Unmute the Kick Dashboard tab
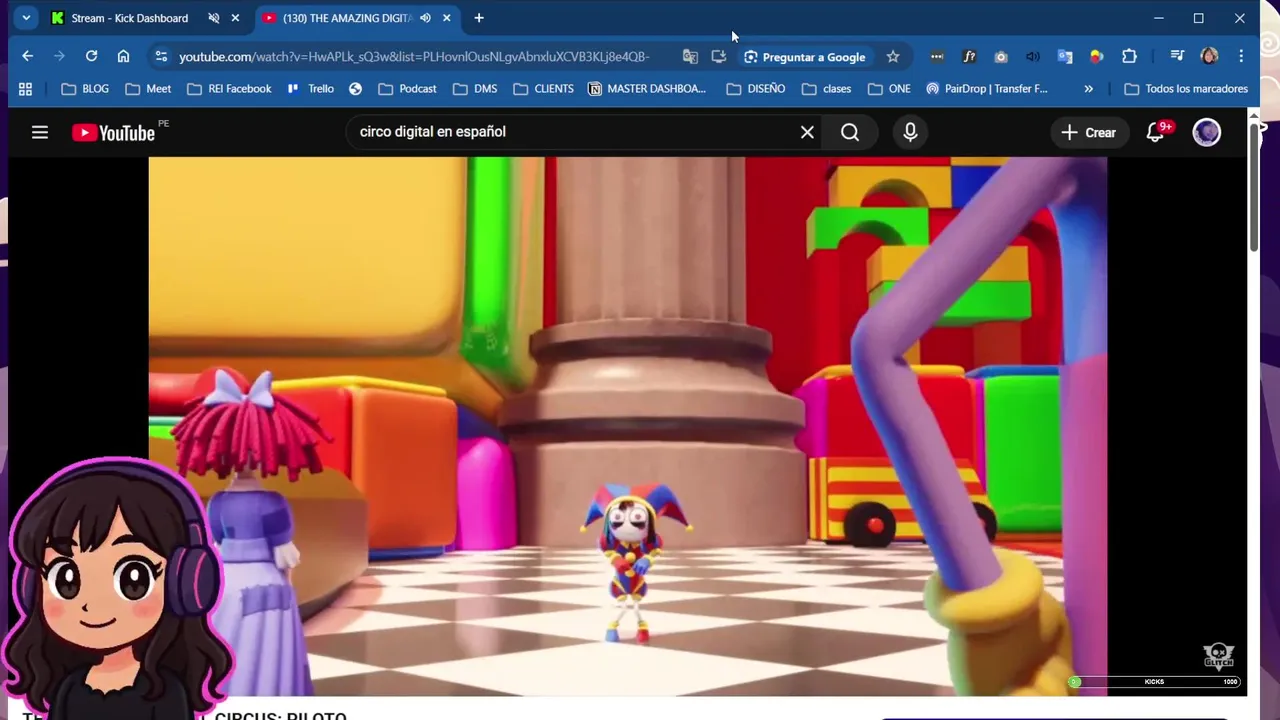 213,18
